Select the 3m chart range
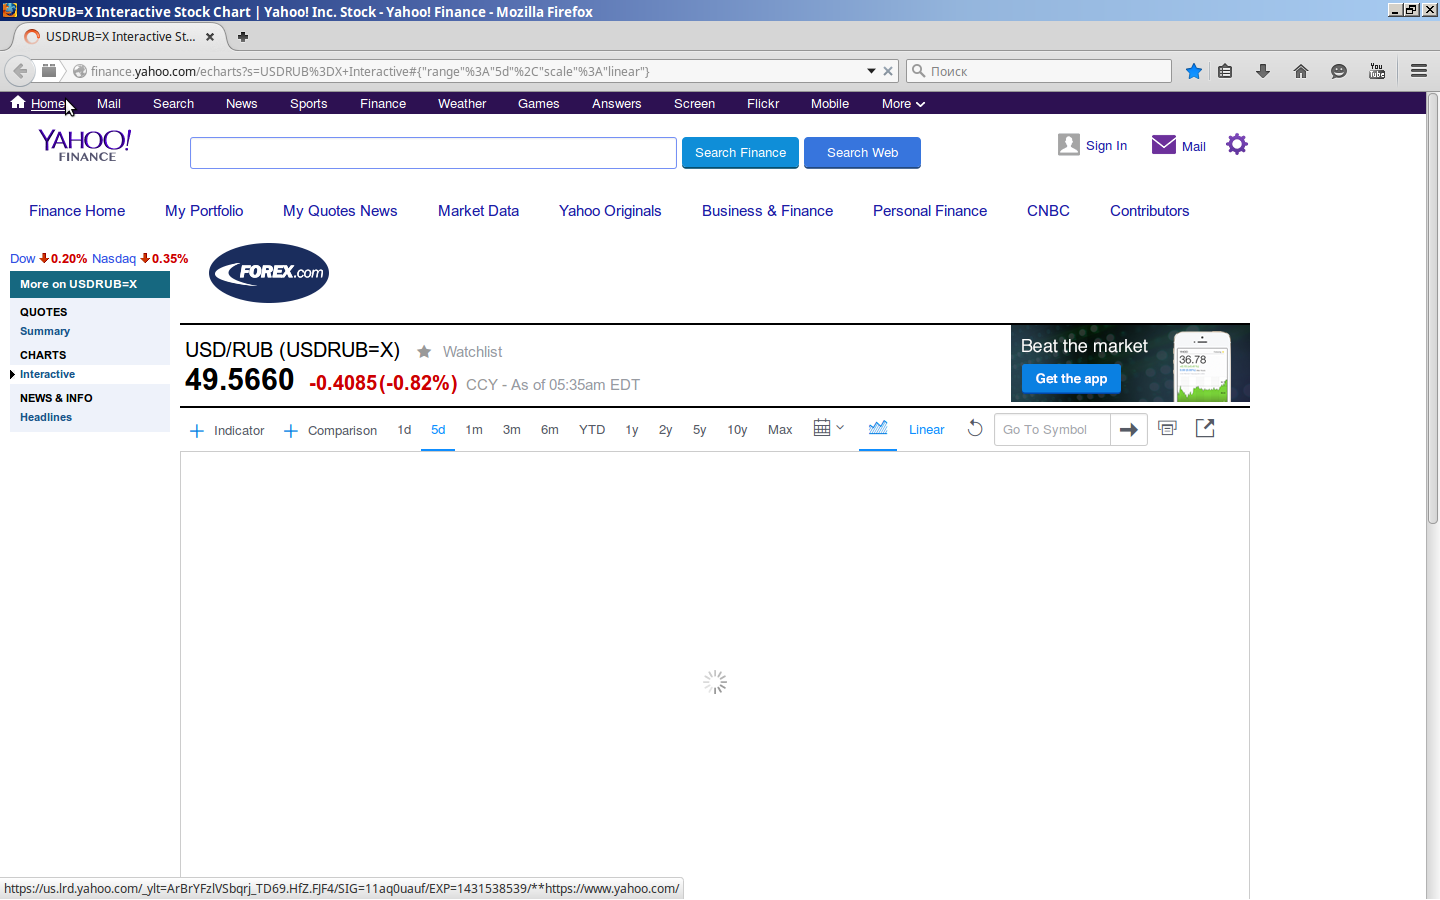This screenshot has height=900, width=1440. click(512, 430)
